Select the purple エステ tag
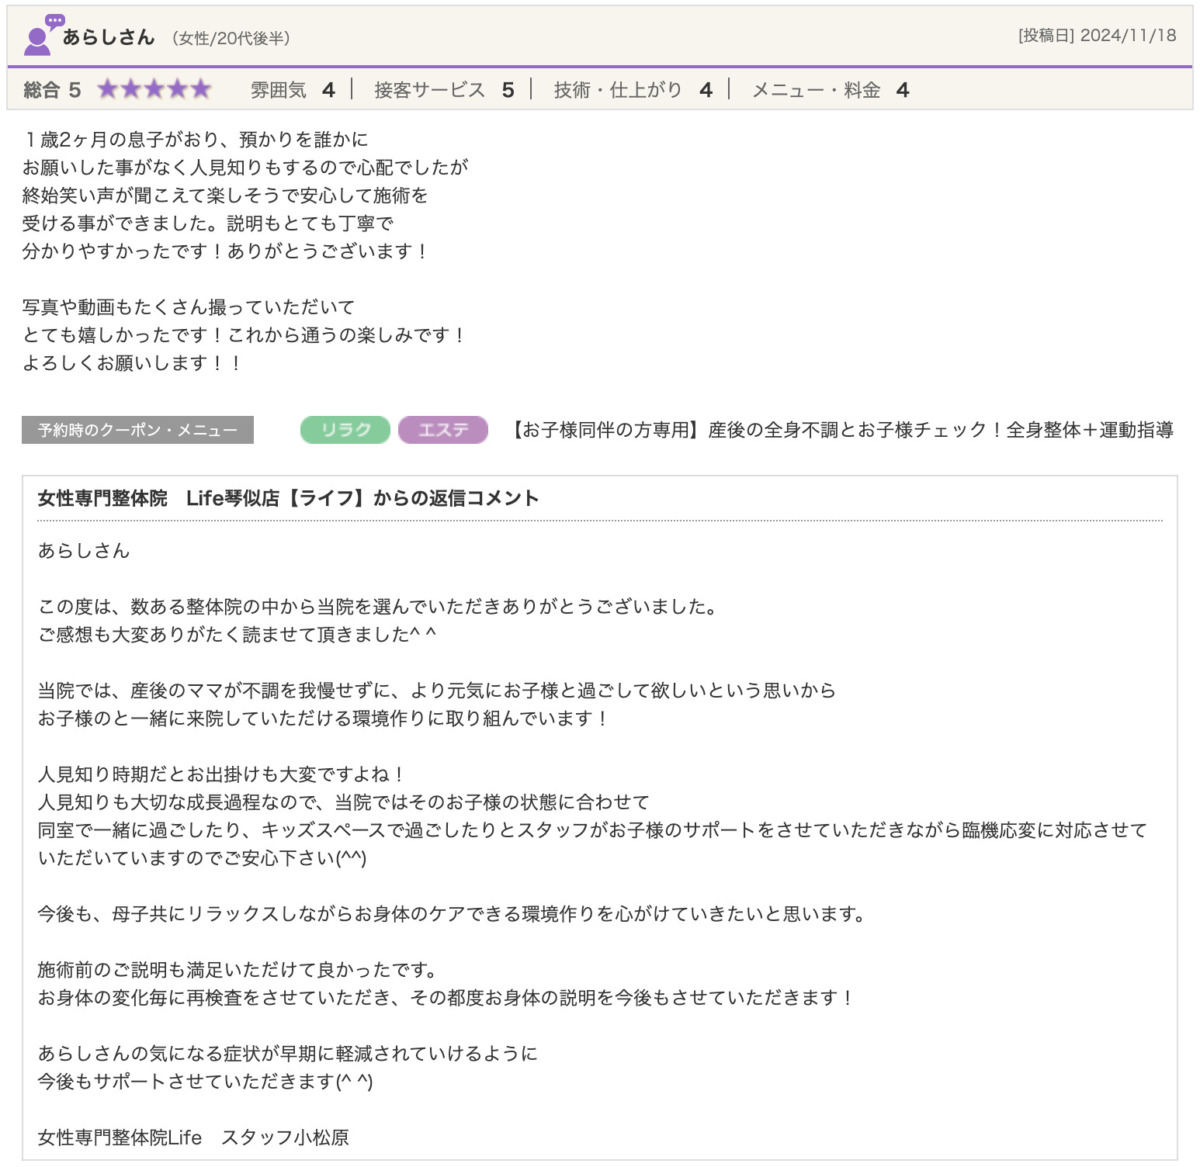 443,430
